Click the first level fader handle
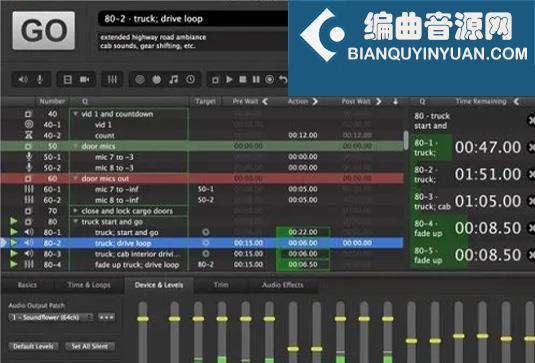The image size is (535, 363). (x=143, y=319)
